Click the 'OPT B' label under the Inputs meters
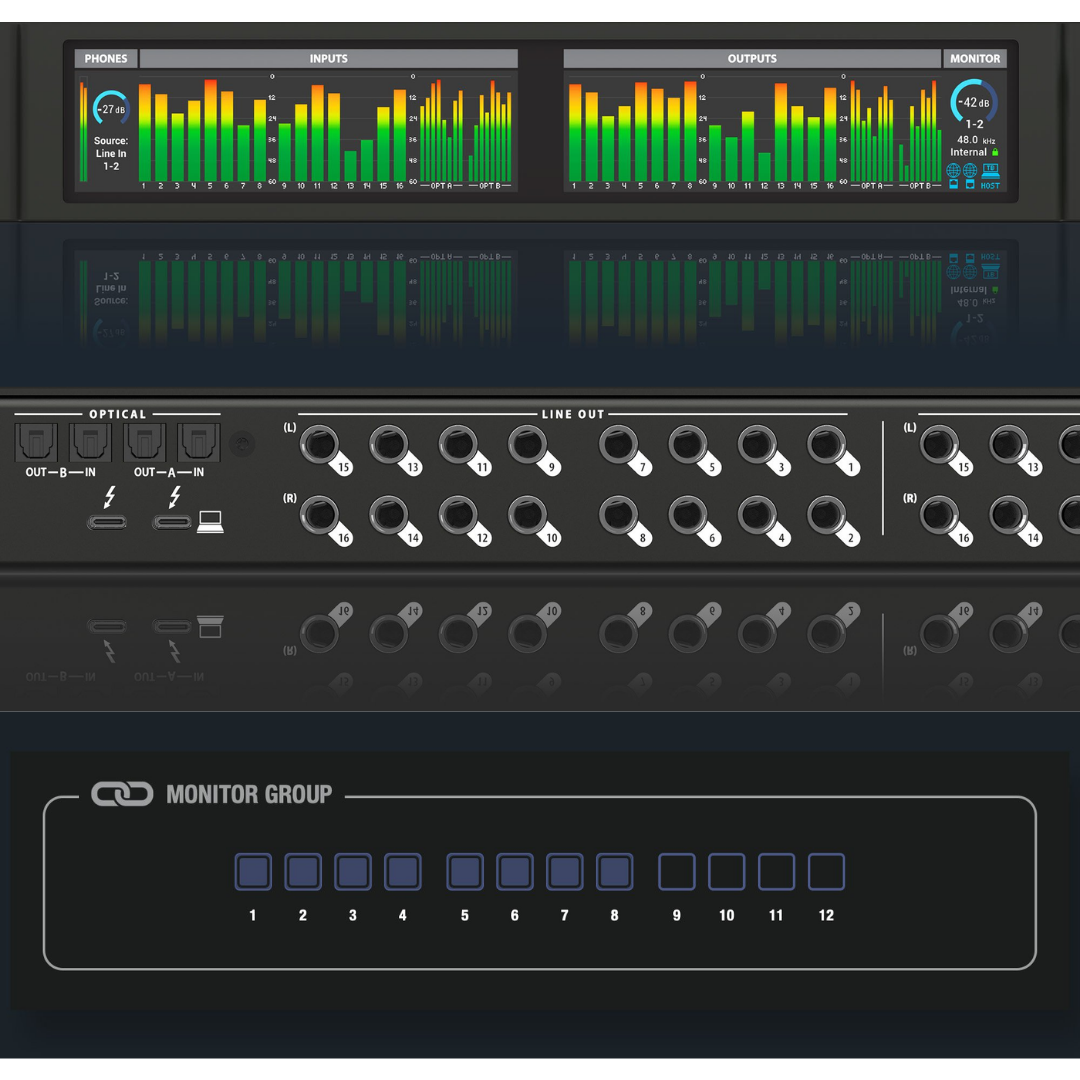 point(490,186)
